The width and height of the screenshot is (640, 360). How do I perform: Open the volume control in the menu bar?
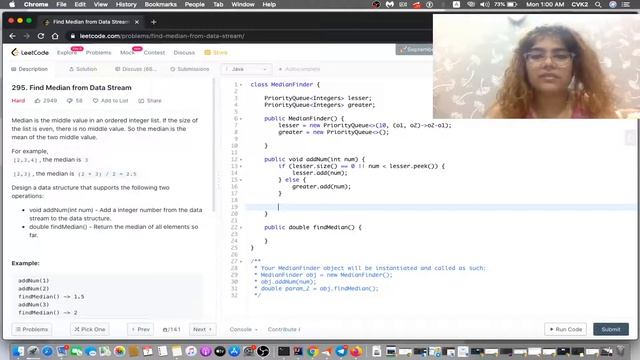tap(484, 4)
